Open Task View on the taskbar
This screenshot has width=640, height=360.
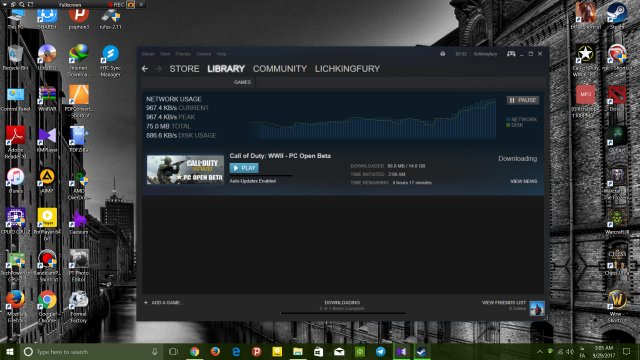173,351
